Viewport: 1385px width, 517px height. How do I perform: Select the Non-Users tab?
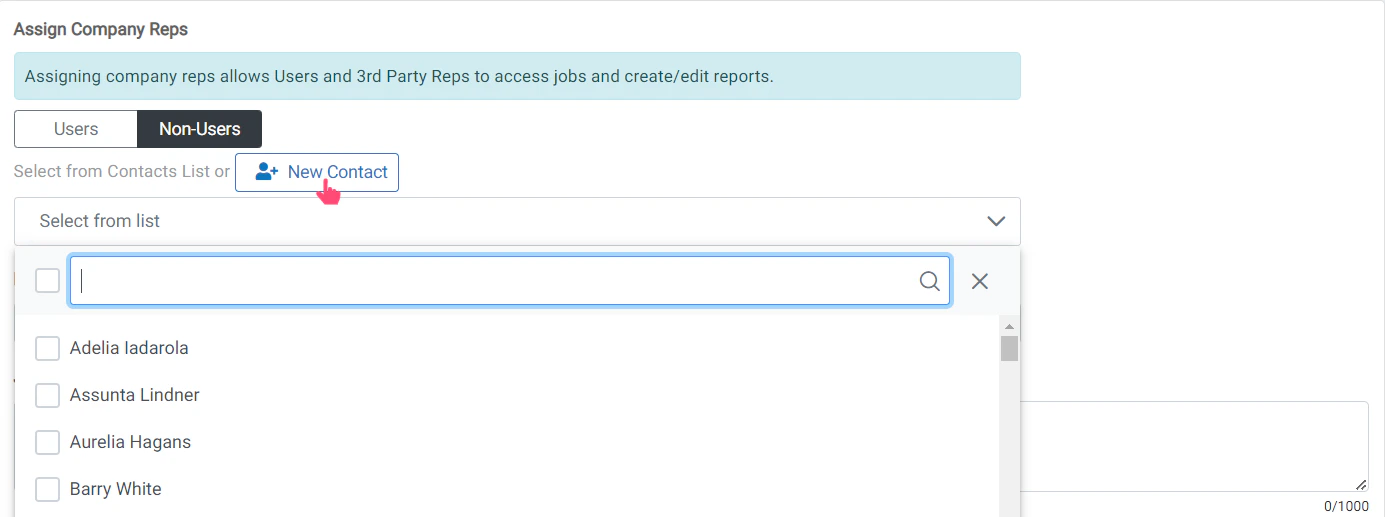(x=200, y=129)
